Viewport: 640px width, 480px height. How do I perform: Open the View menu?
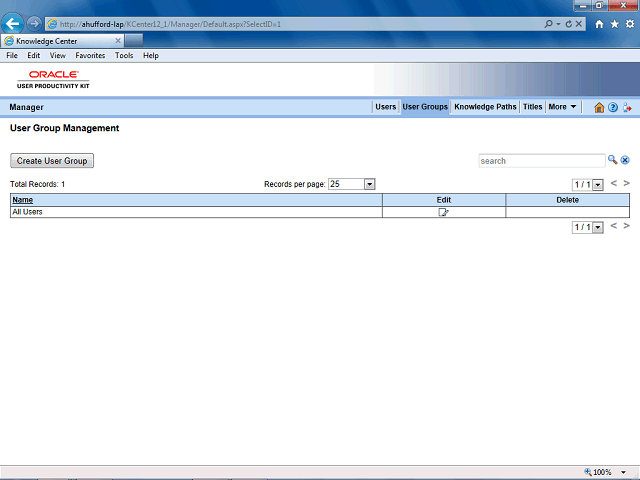[58, 56]
